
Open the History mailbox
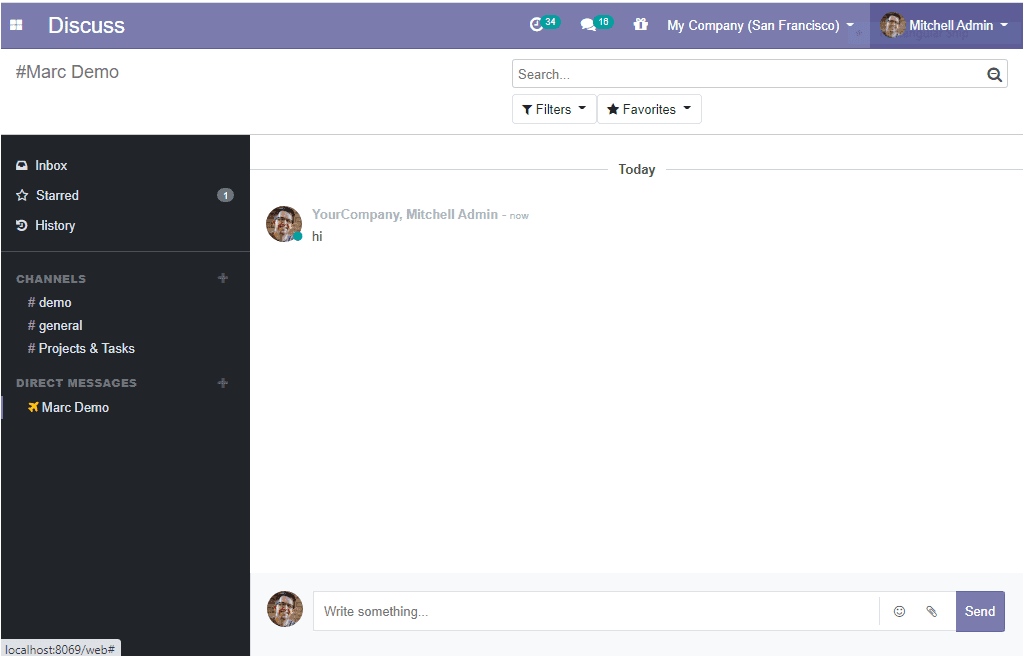click(x=55, y=225)
